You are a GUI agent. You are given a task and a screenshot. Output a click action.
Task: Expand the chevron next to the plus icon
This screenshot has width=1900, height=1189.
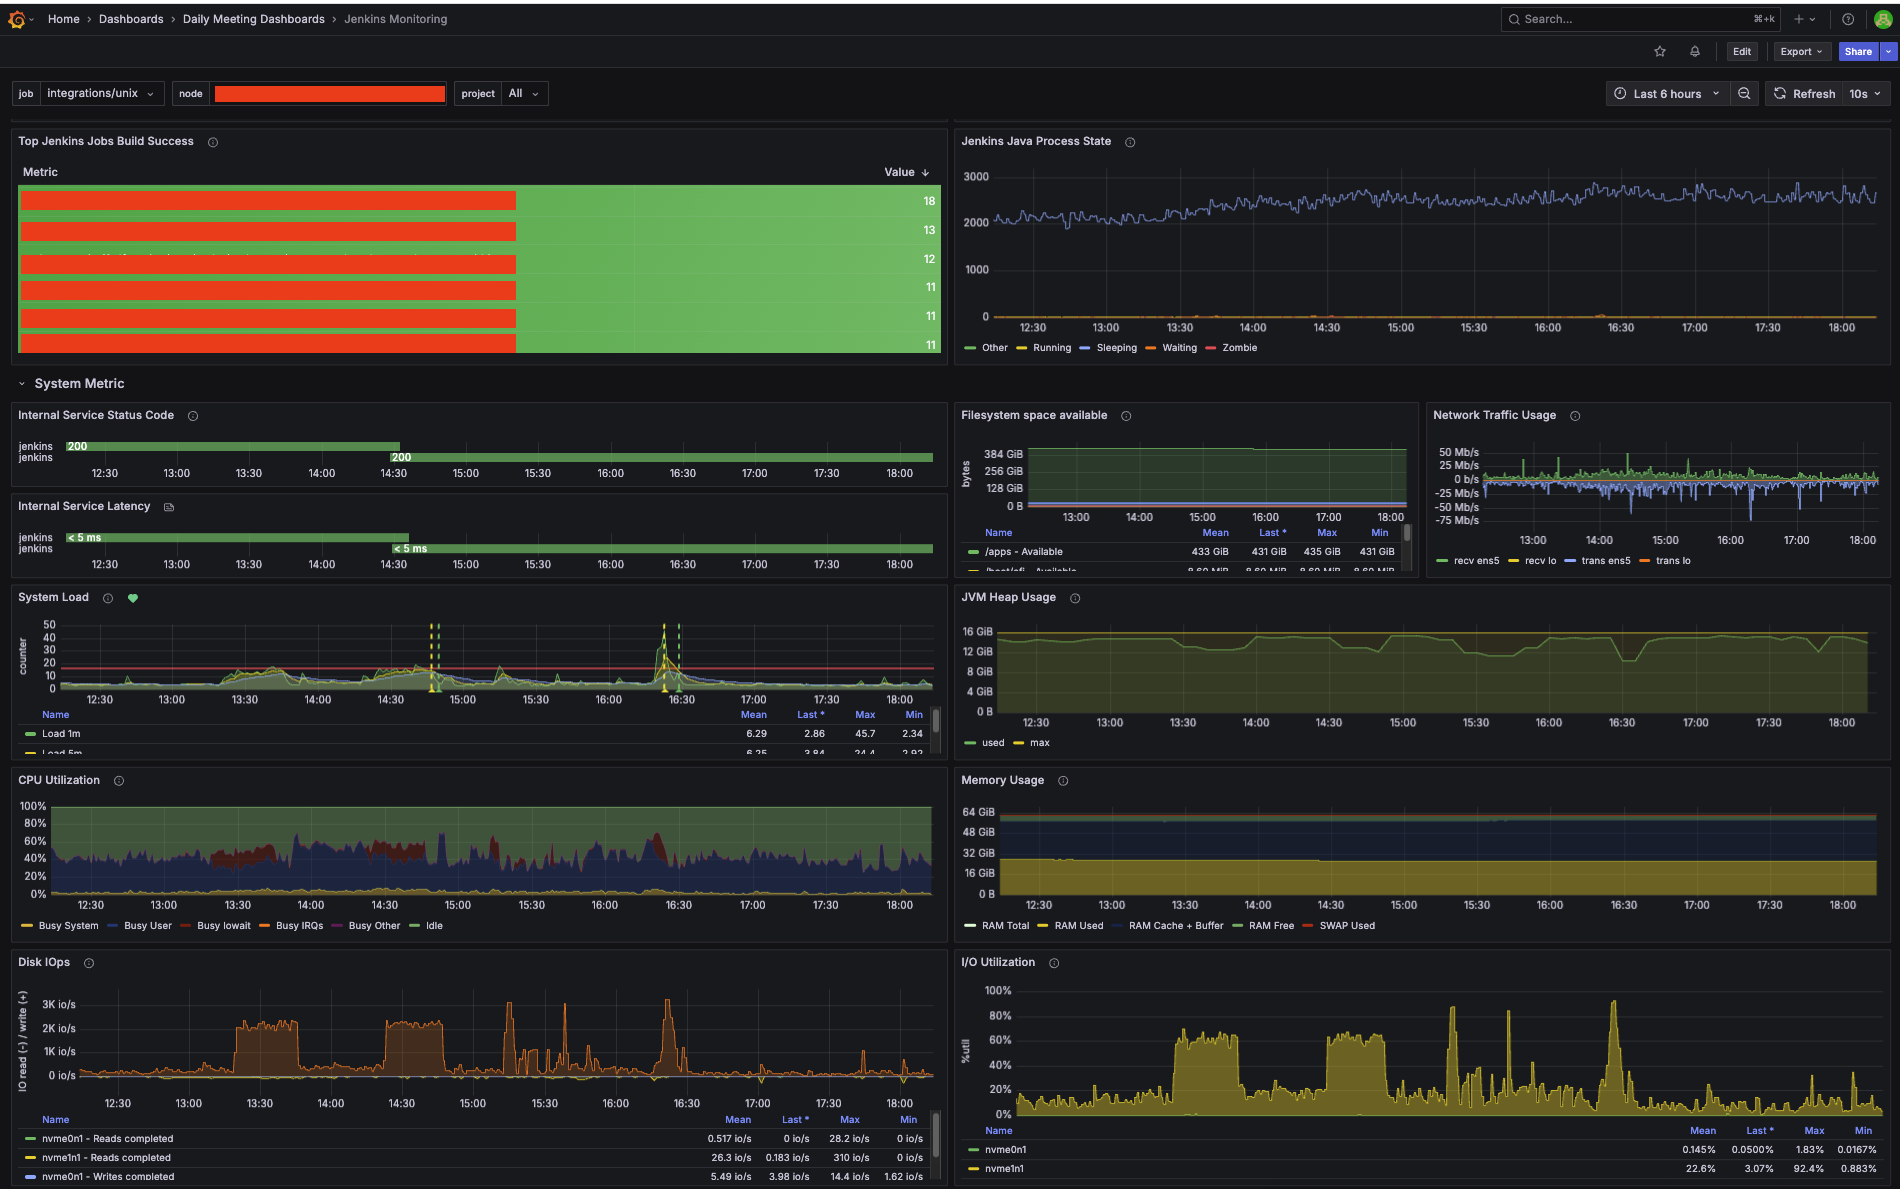(x=1812, y=19)
